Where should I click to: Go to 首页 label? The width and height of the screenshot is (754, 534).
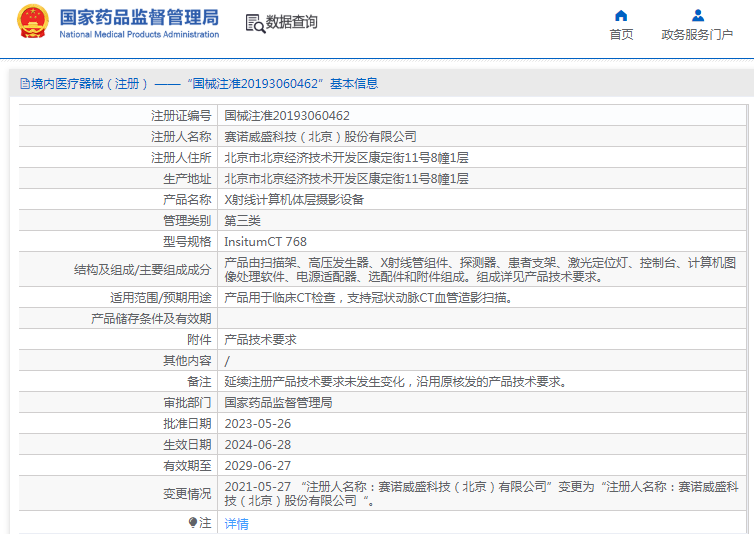point(621,35)
